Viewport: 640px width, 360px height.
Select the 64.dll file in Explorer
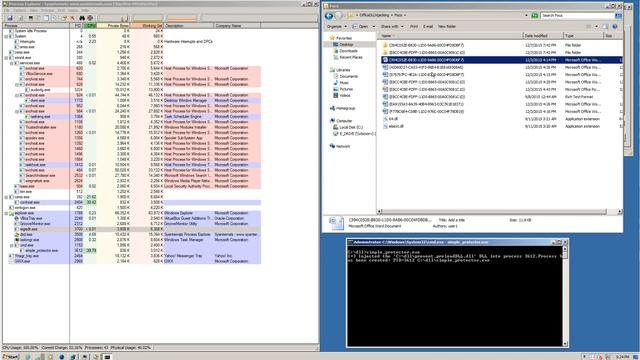click(502, 119)
